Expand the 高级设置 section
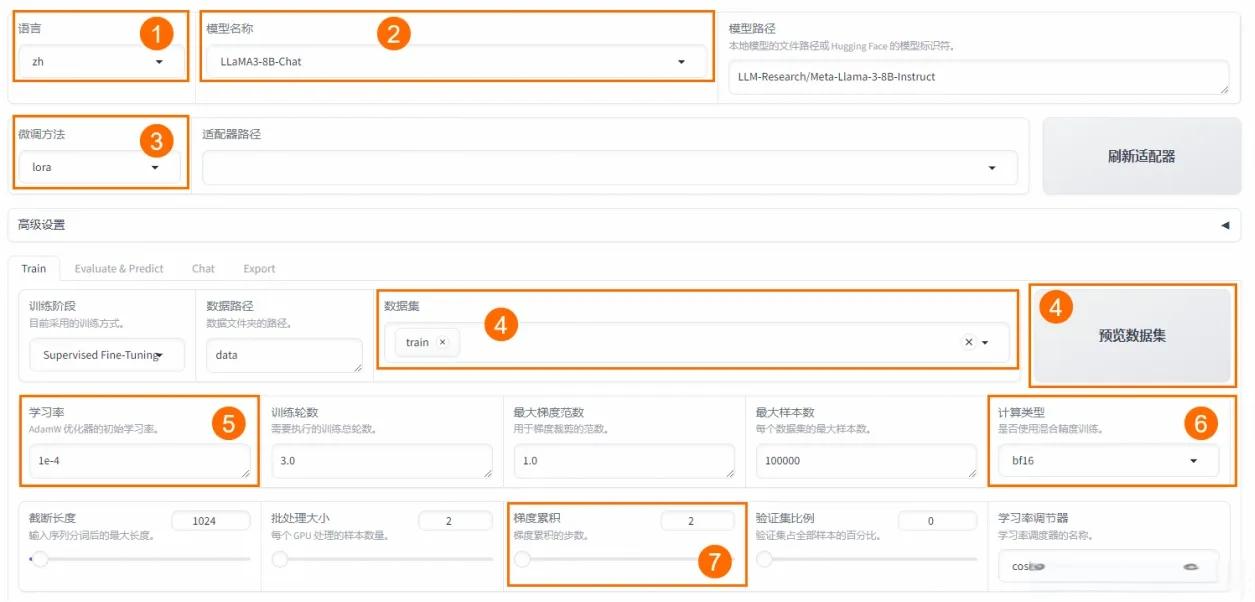Viewport: 1255px width, 602px height. (624, 225)
